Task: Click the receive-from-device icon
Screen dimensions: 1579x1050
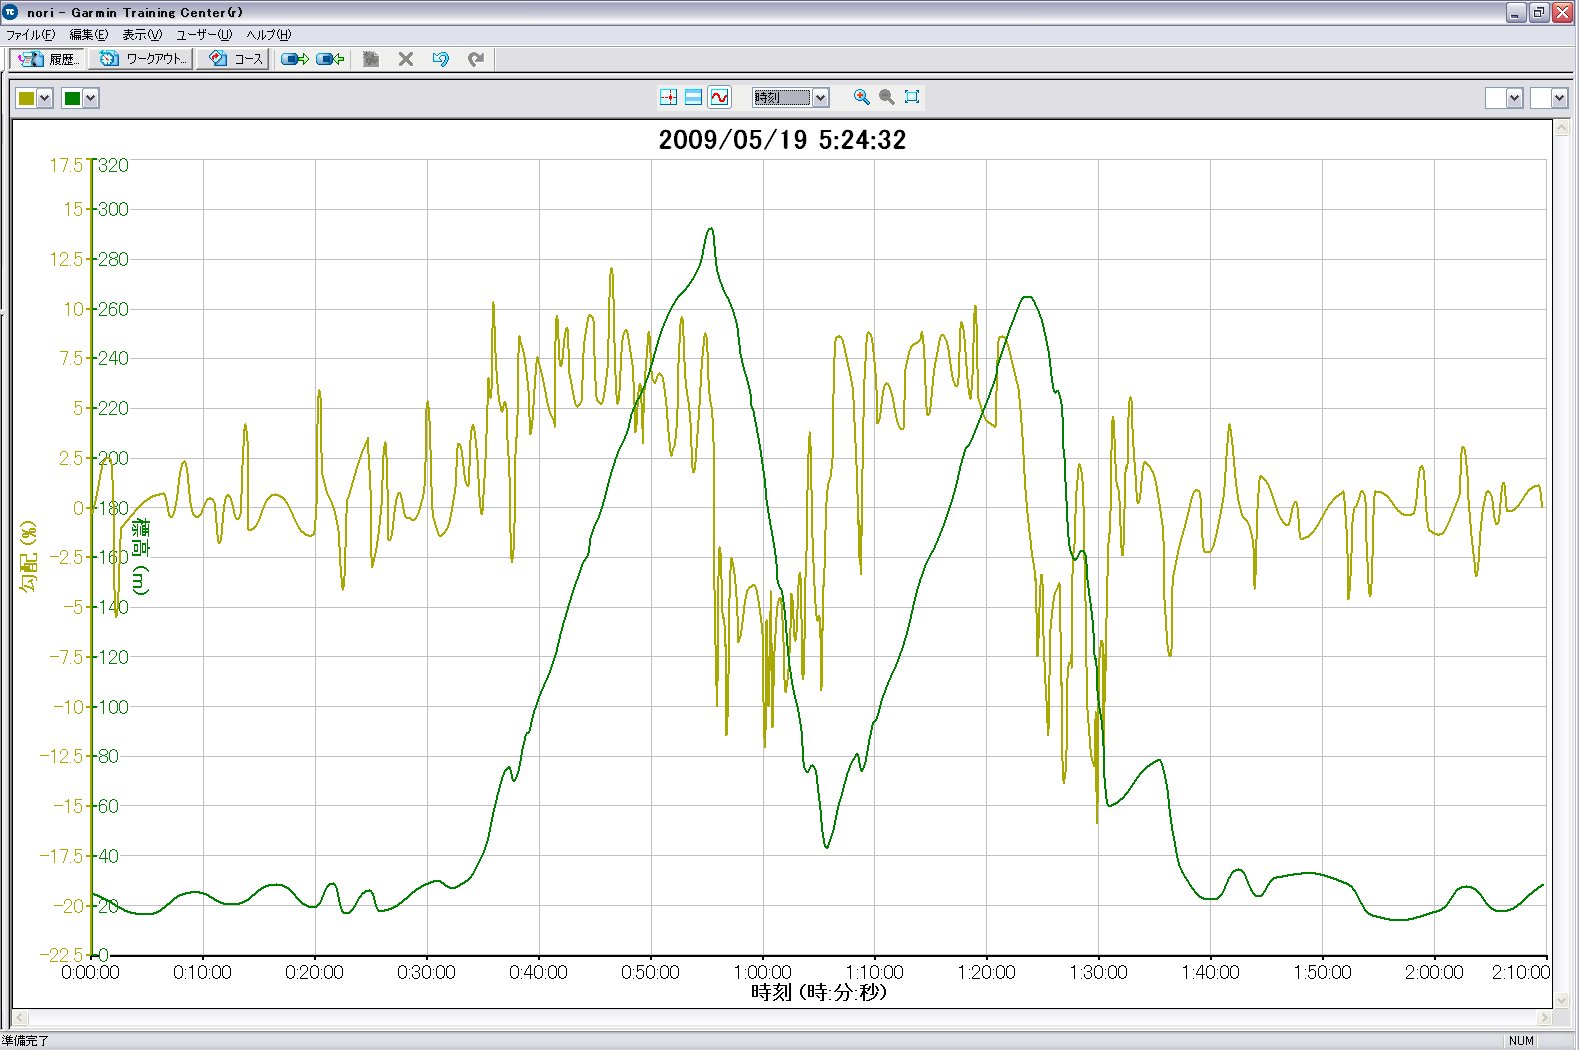Action: click(330, 59)
